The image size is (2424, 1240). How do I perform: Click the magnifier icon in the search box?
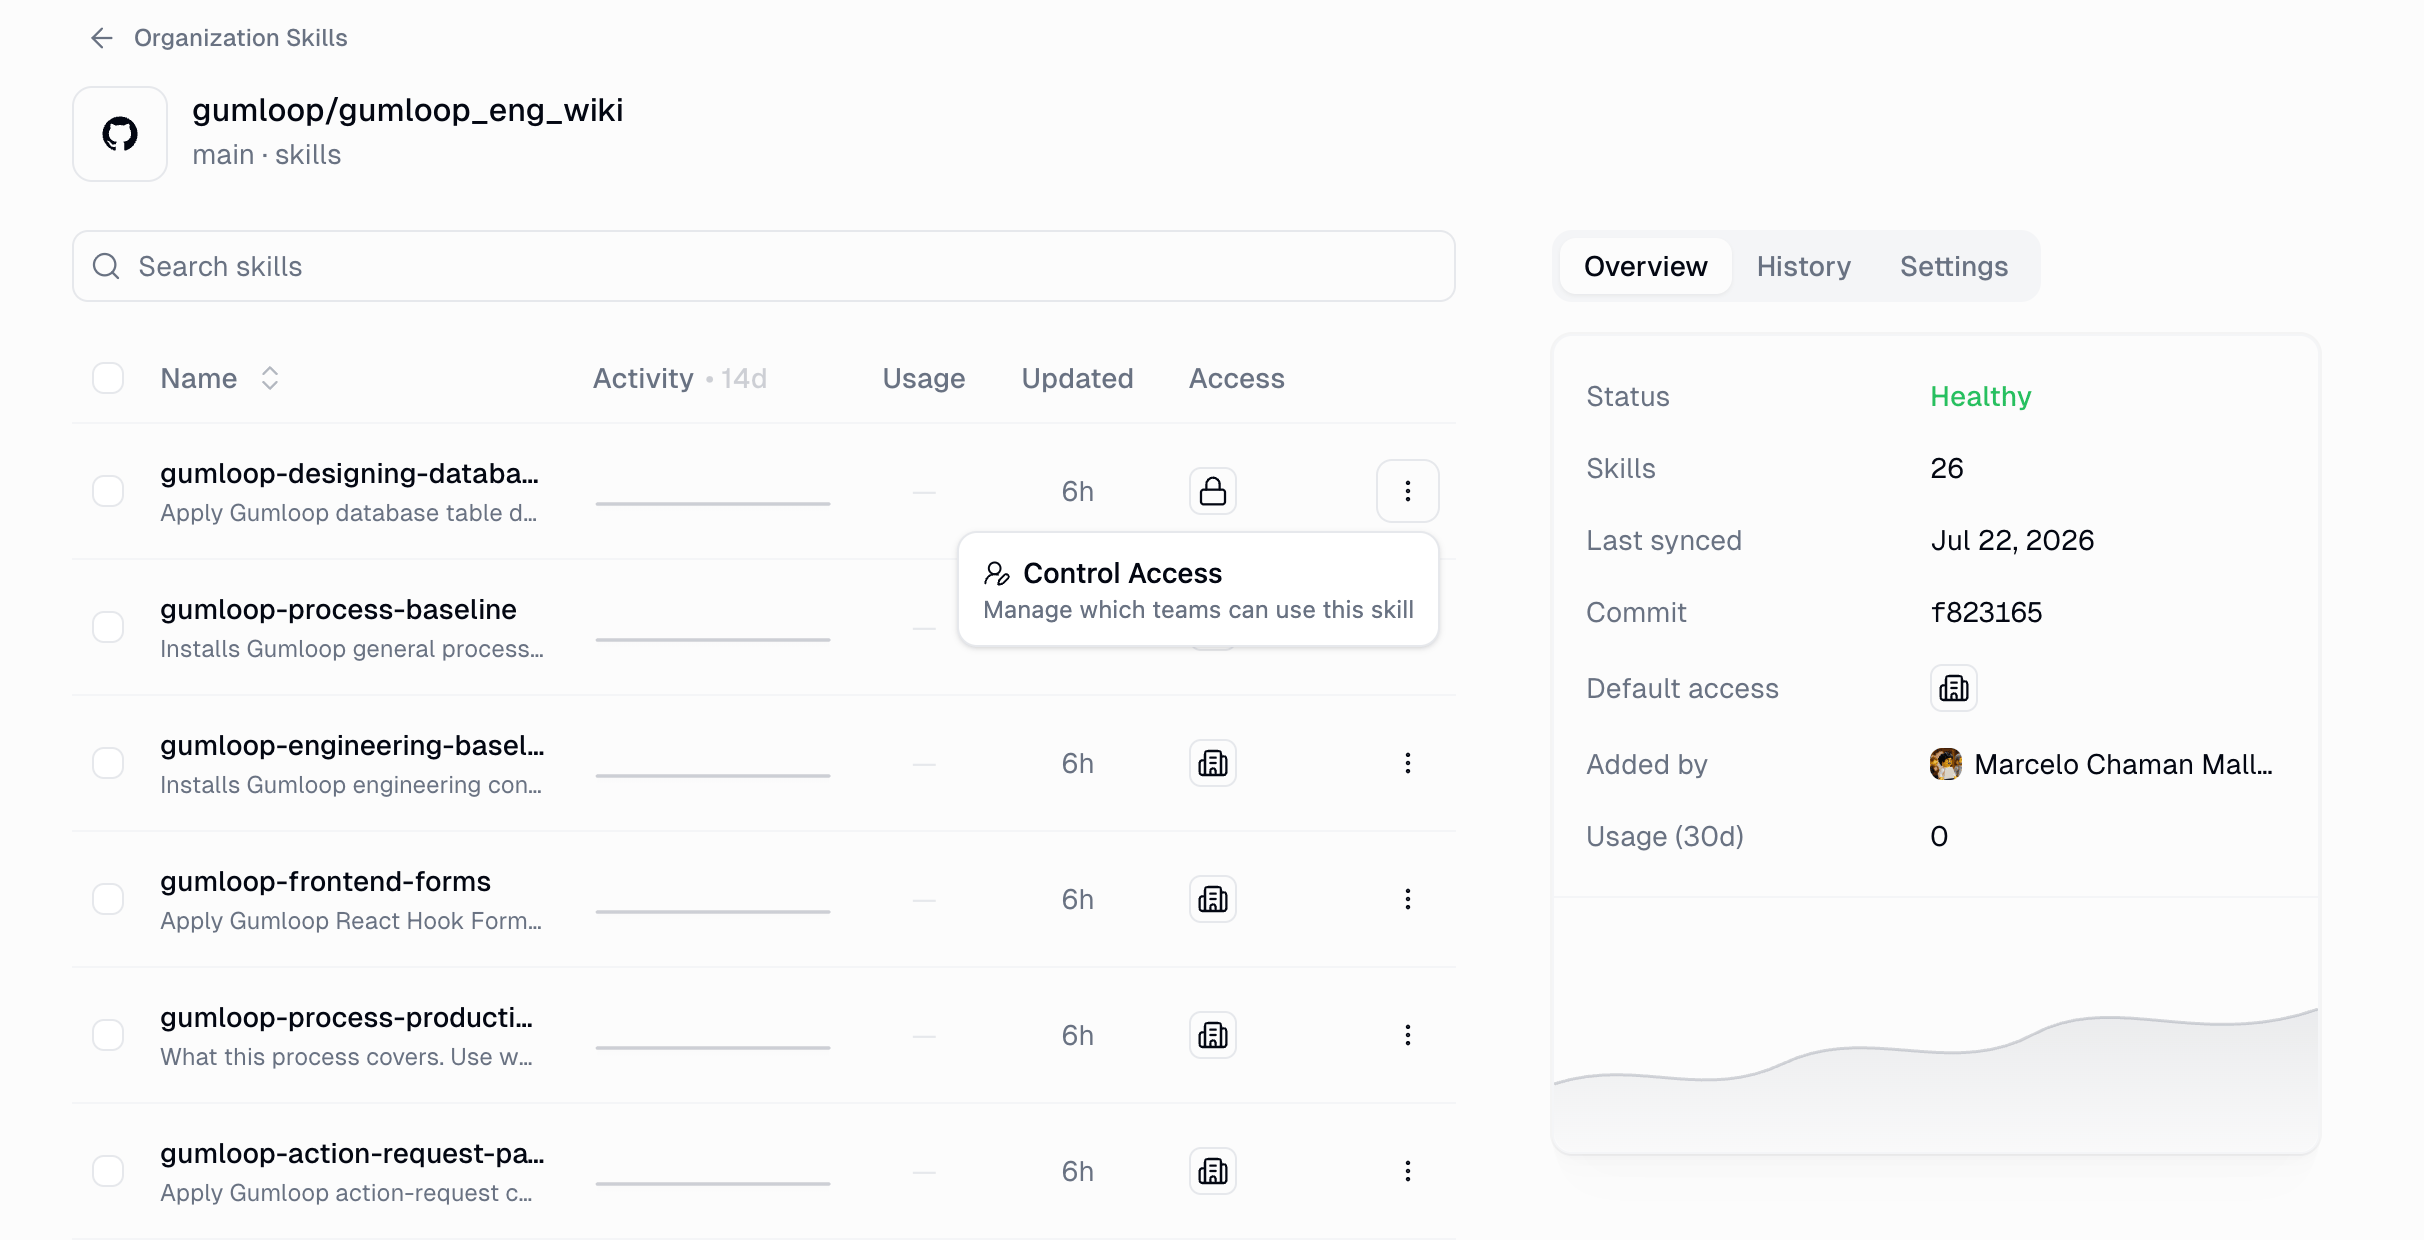[106, 266]
